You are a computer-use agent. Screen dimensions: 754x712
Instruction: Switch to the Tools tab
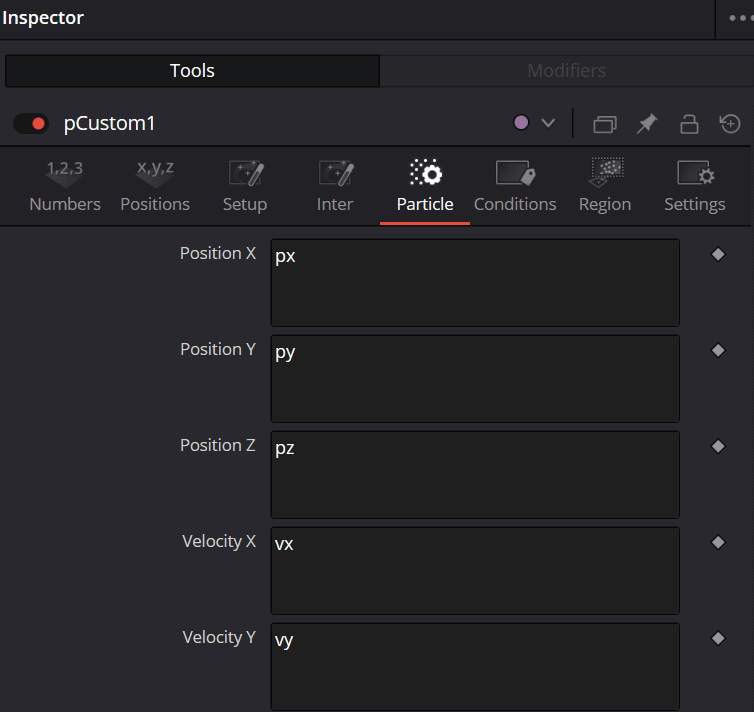tap(192, 71)
